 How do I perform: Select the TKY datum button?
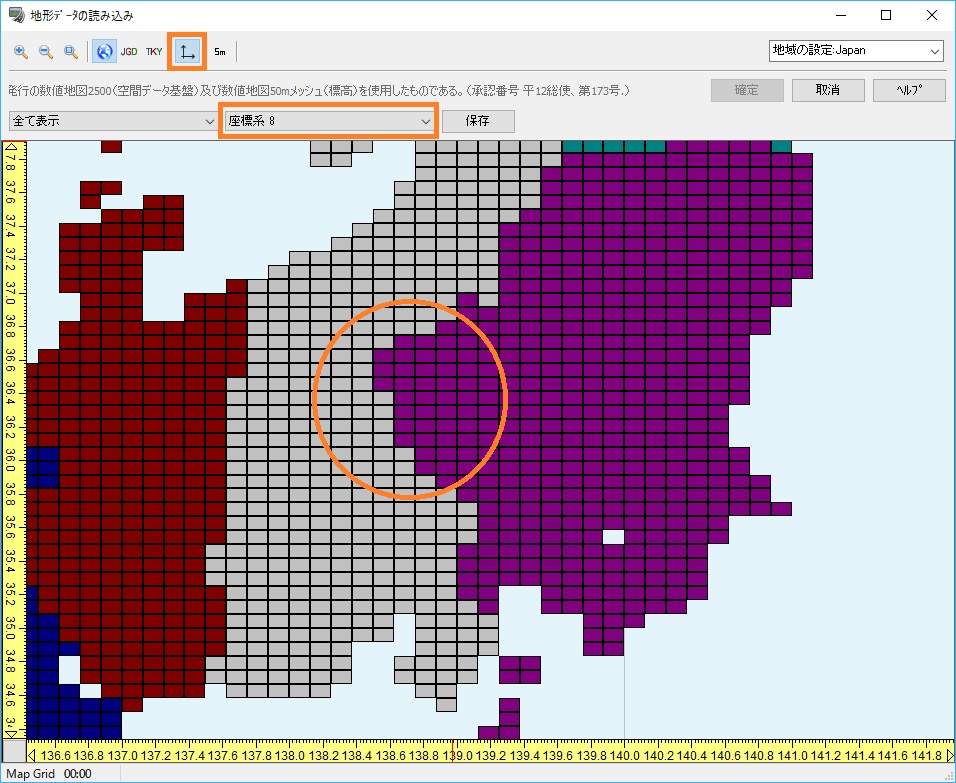click(154, 52)
